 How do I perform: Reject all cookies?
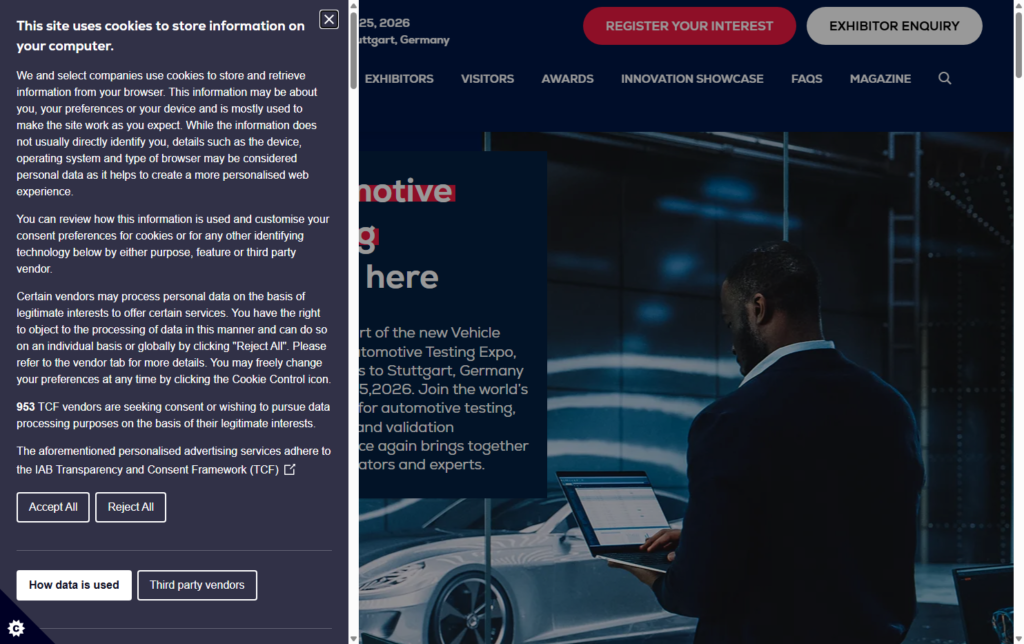point(131,507)
